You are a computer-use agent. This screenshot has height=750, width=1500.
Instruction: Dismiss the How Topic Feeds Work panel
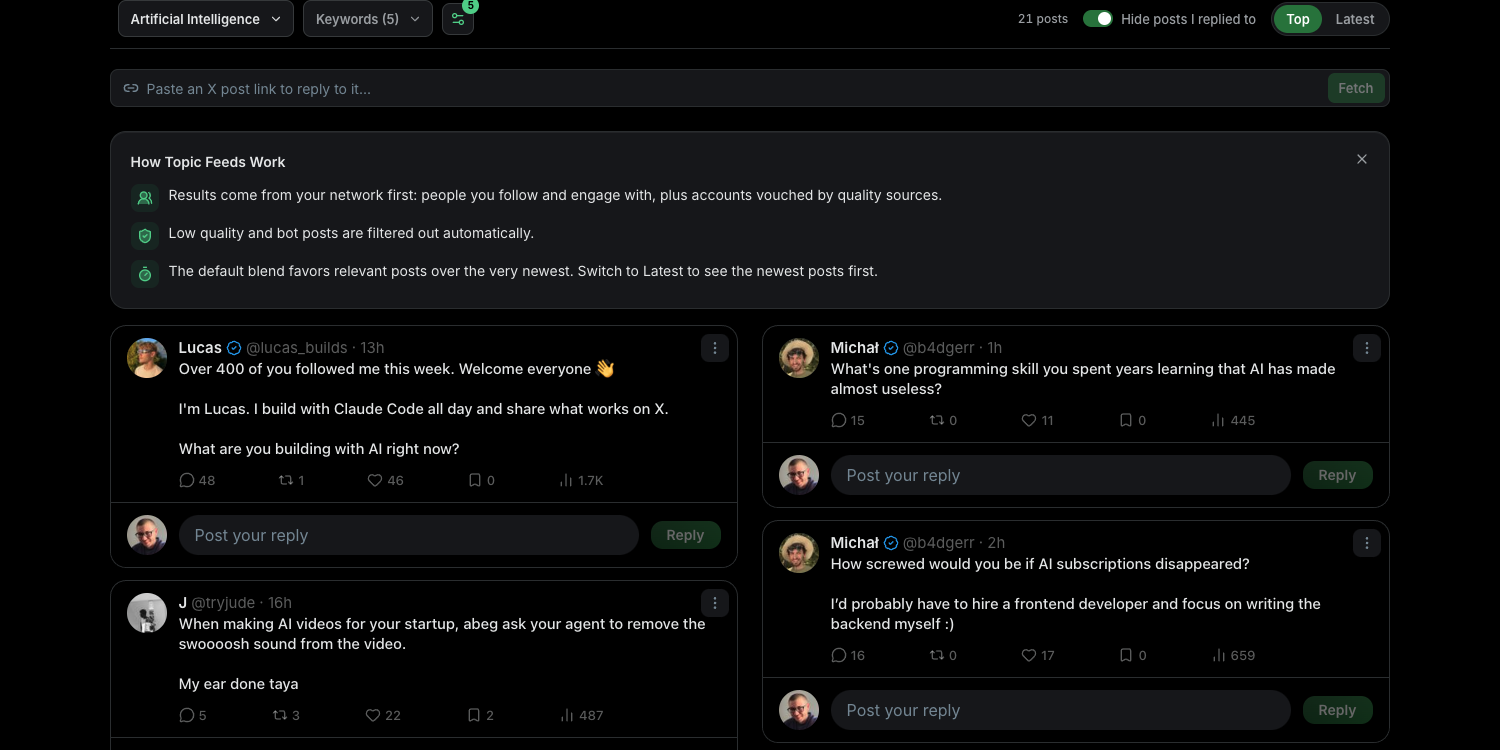point(1361,159)
